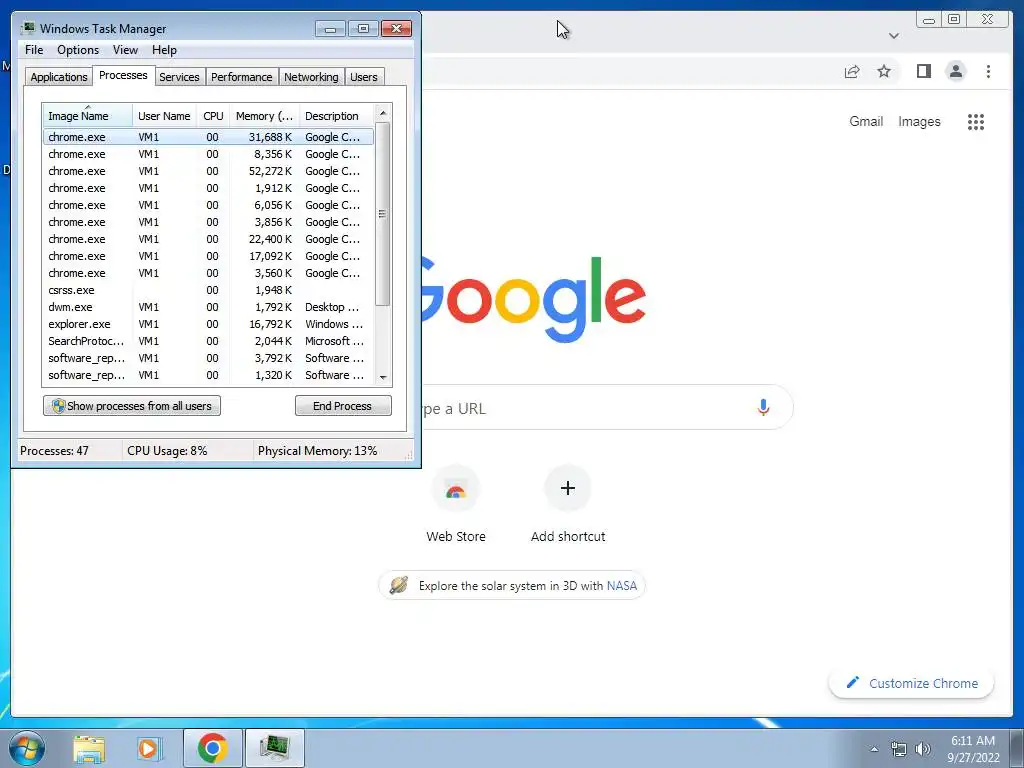Click Processes: 47 in status bar
Viewport: 1024px width, 768px height.
click(54, 451)
